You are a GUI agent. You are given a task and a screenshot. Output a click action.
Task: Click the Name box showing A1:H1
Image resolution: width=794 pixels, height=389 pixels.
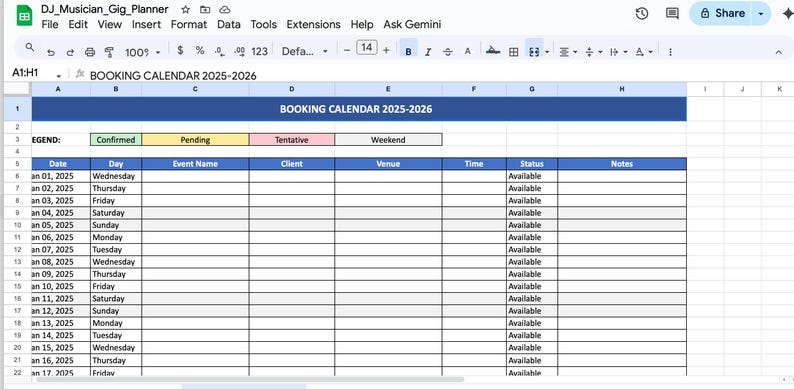(25, 72)
